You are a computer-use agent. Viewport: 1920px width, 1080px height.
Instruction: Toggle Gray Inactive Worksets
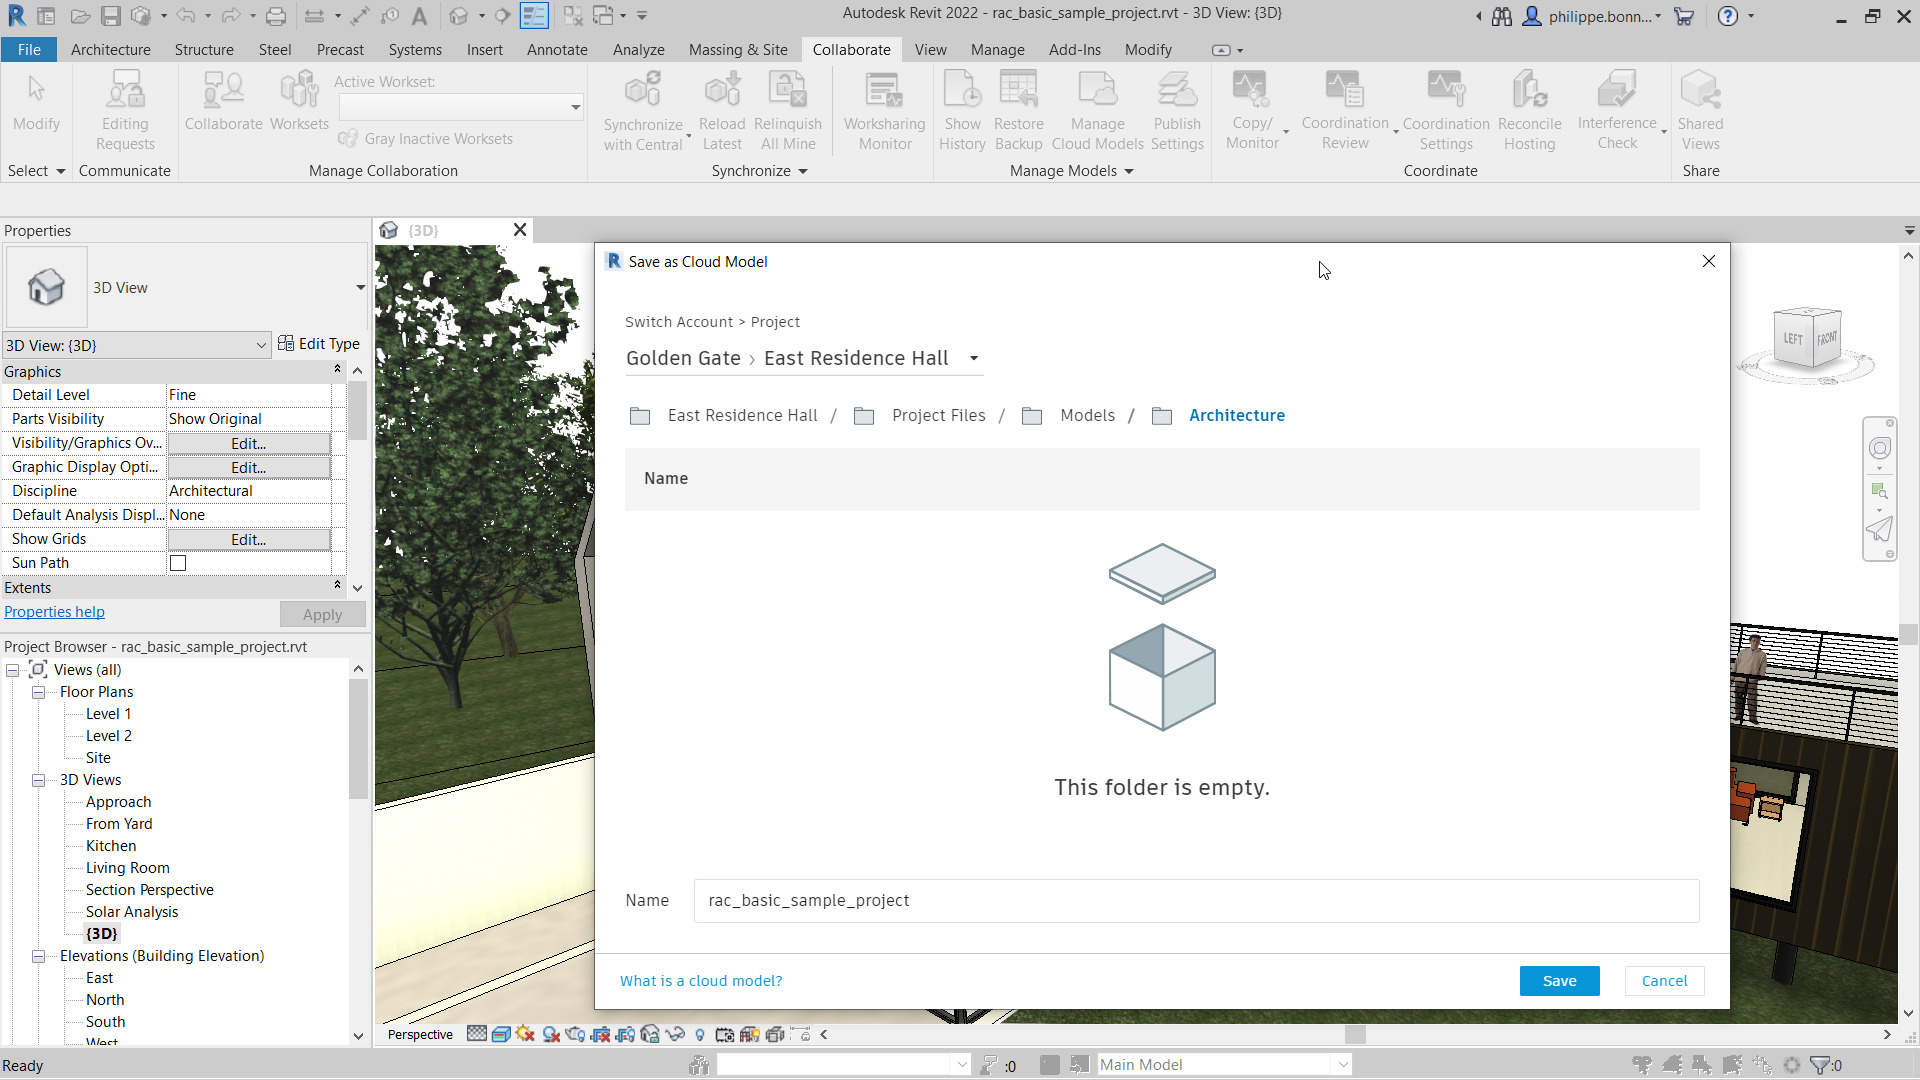[x=426, y=139]
